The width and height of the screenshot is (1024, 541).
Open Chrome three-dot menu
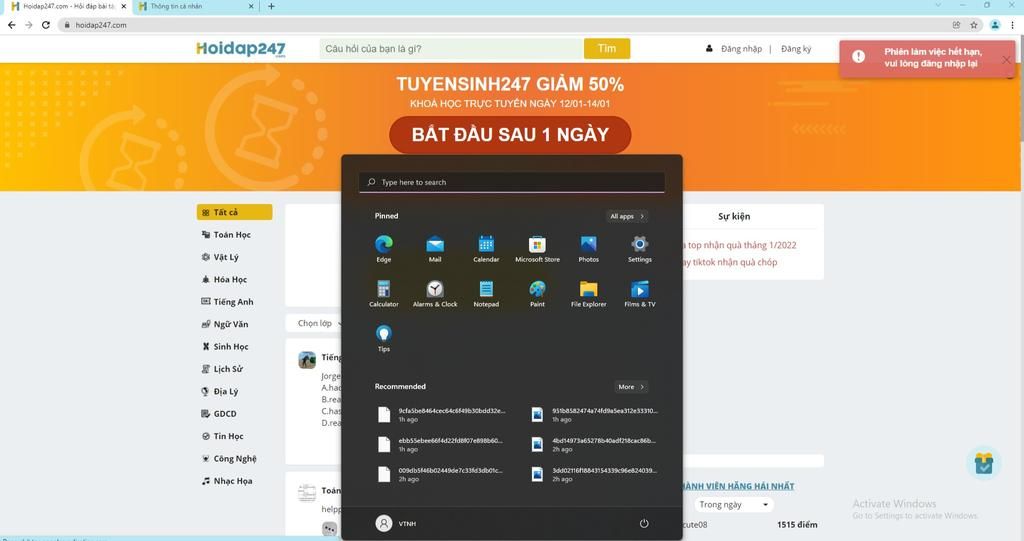tap(1012, 25)
